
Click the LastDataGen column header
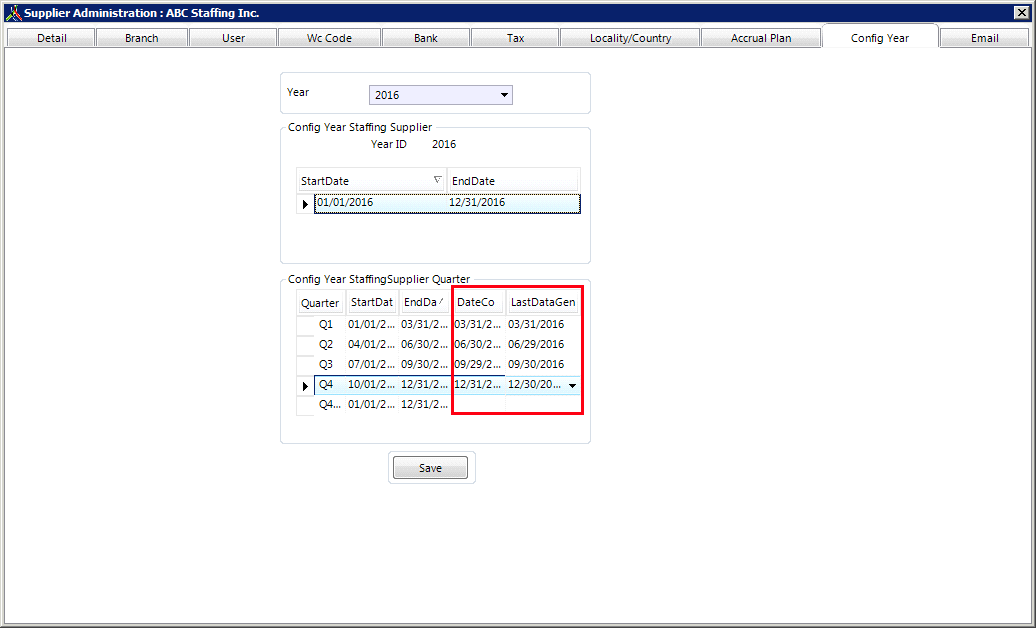point(543,302)
